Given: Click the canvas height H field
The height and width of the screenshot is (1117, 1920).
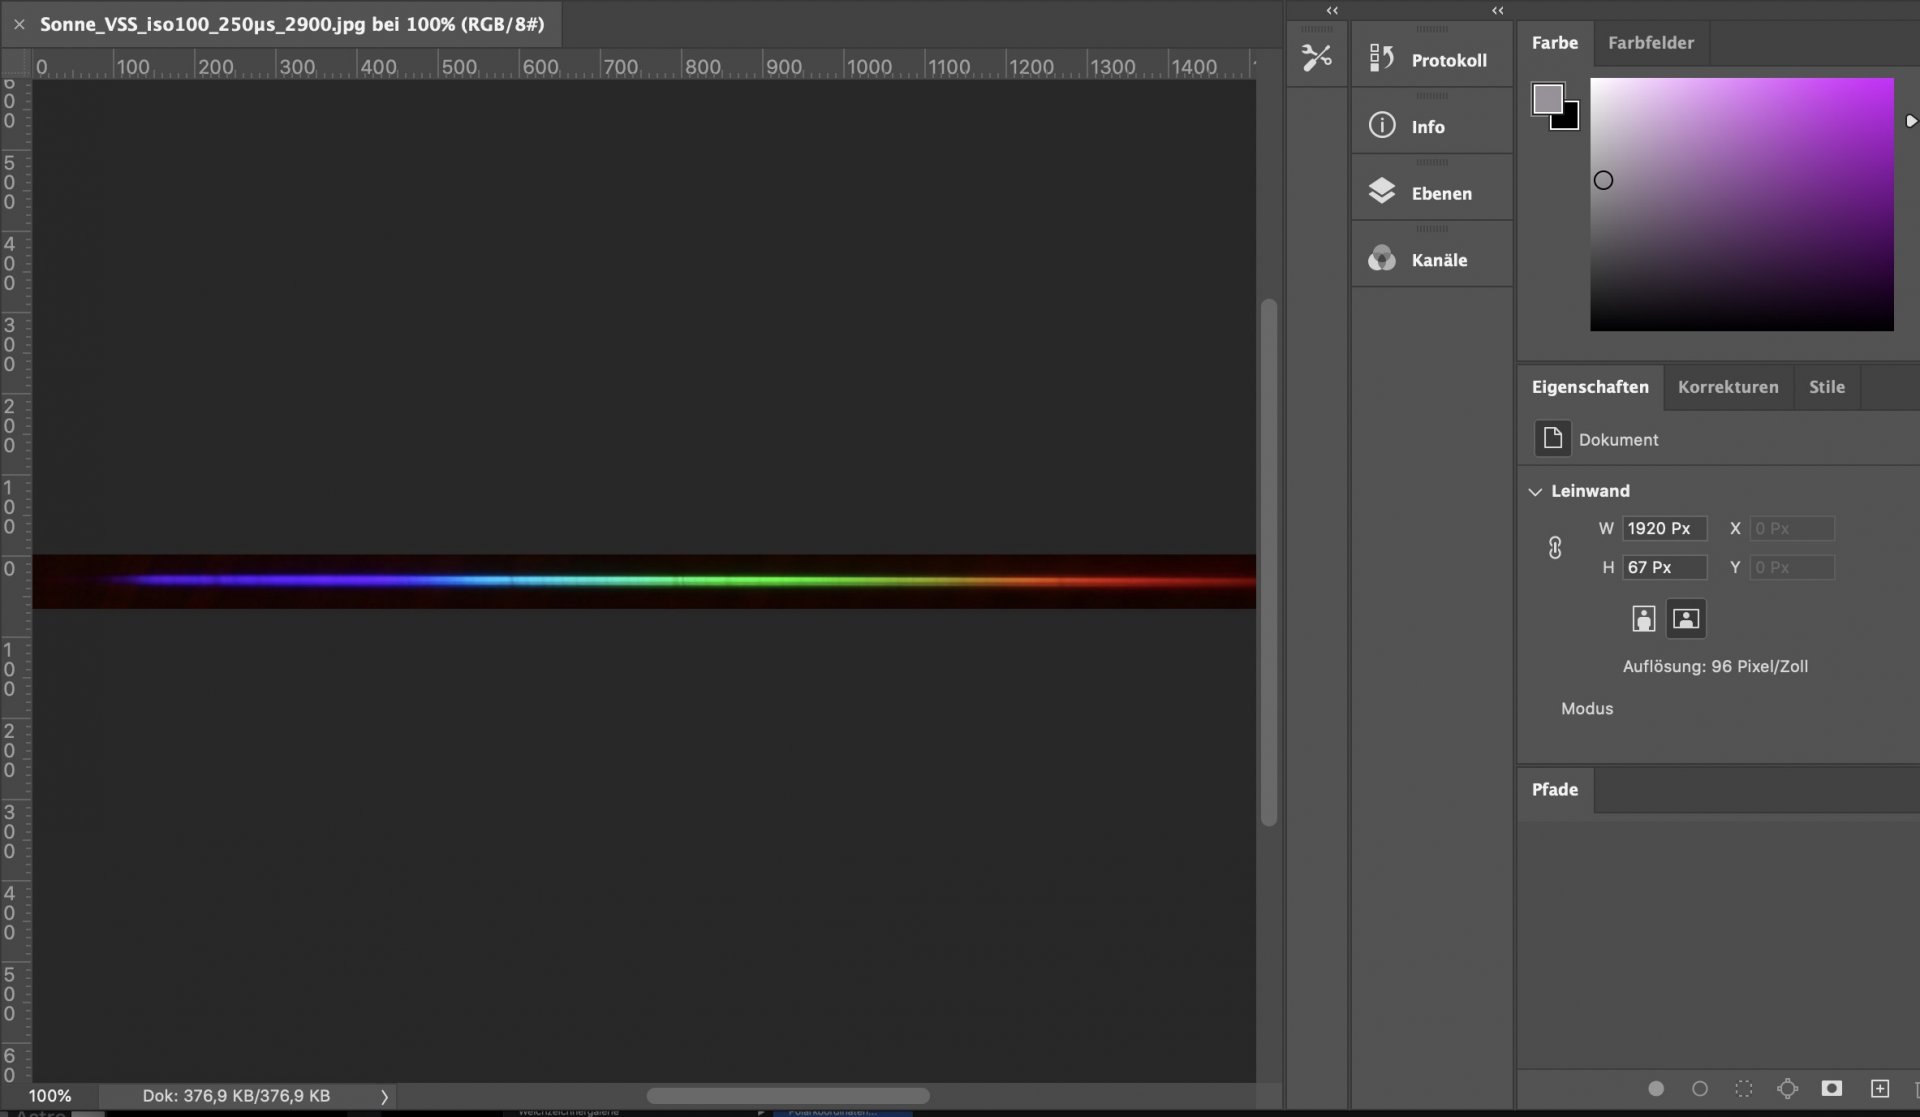Looking at the screenshot, I should tap(1663, 567).
